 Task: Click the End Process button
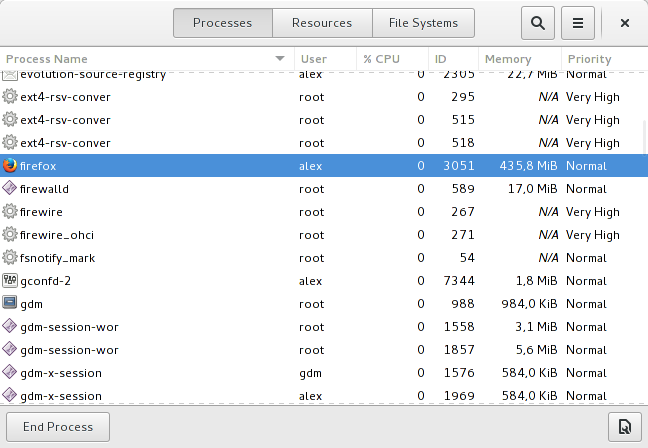tap(58, 427)
